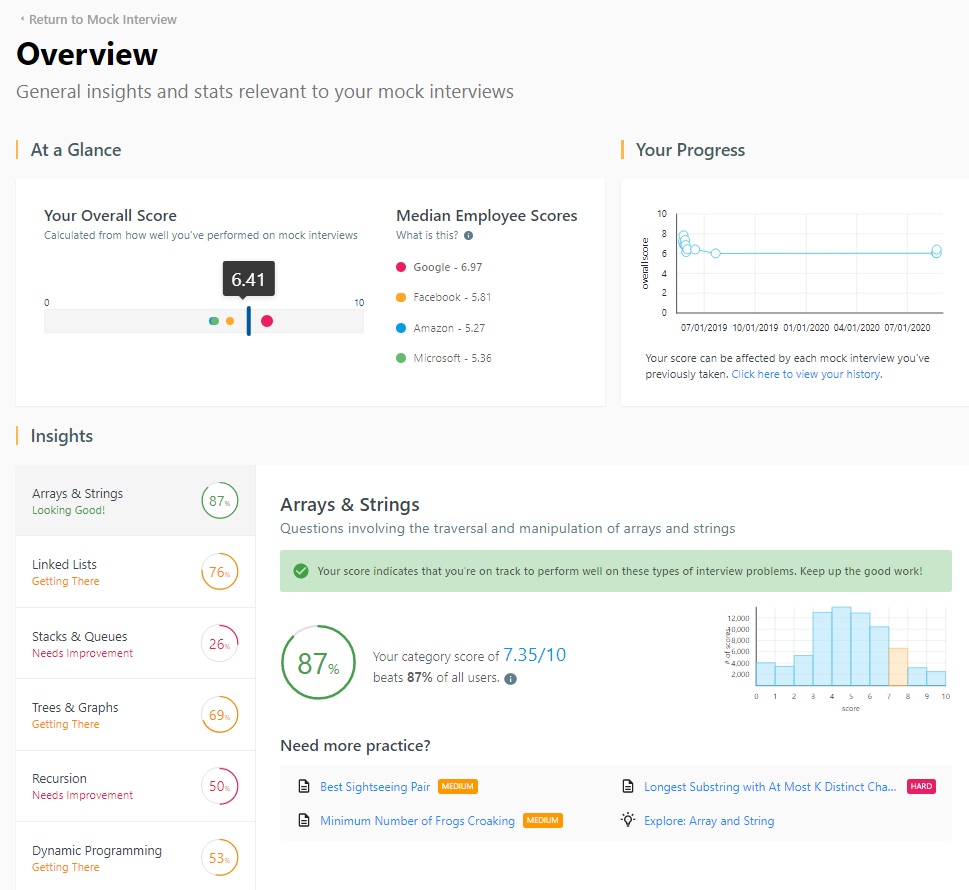Click the 76% circle badge for Linked Lists

219,572
